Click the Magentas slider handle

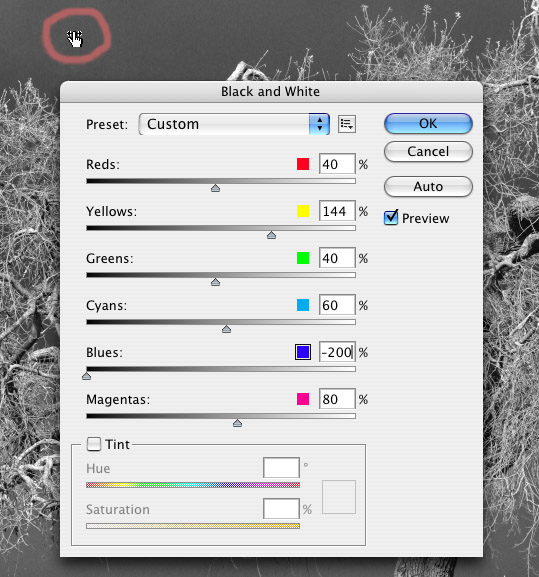tap(238, 423)
